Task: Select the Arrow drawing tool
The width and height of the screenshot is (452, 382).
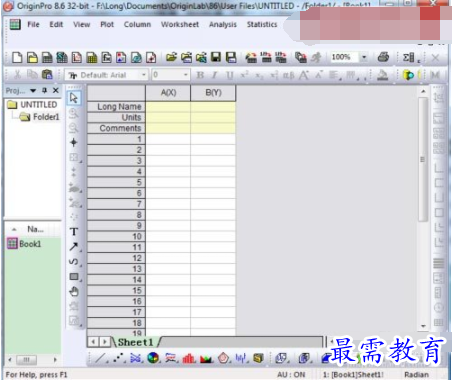Action: (x=74, y=247)
